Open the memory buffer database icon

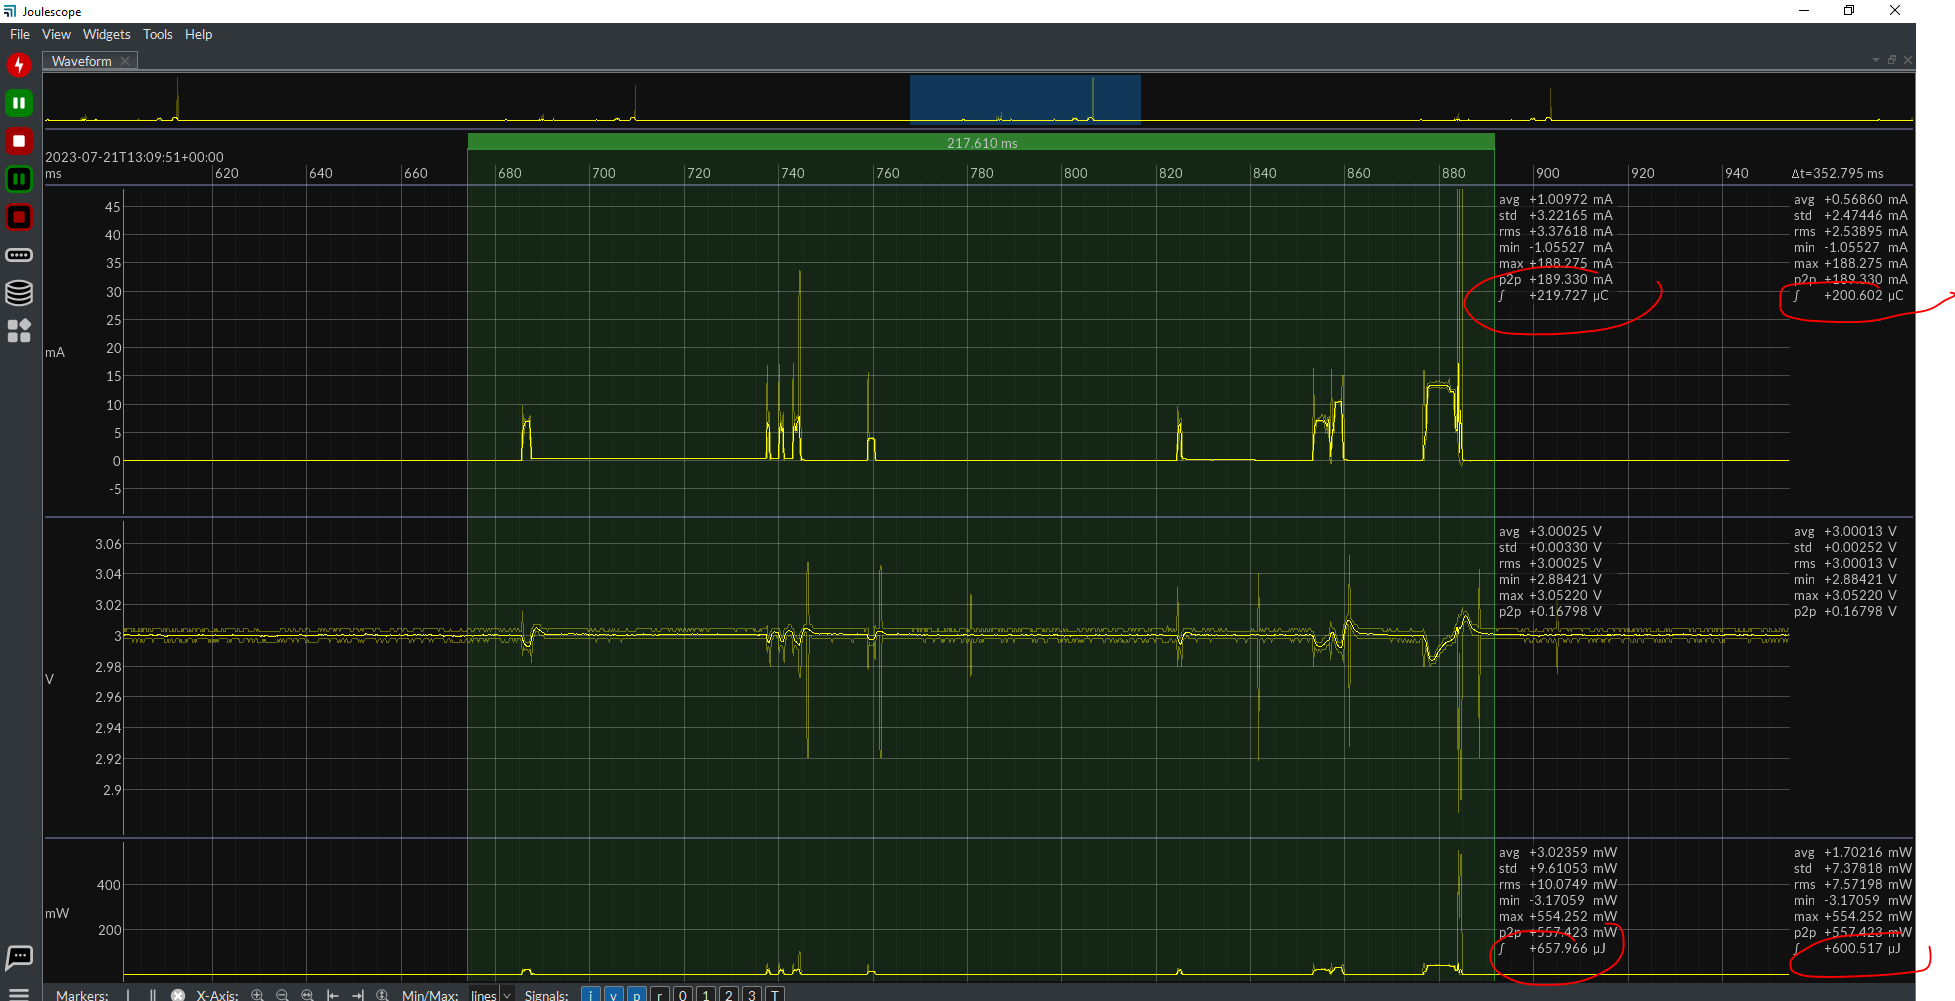[19, 292]
